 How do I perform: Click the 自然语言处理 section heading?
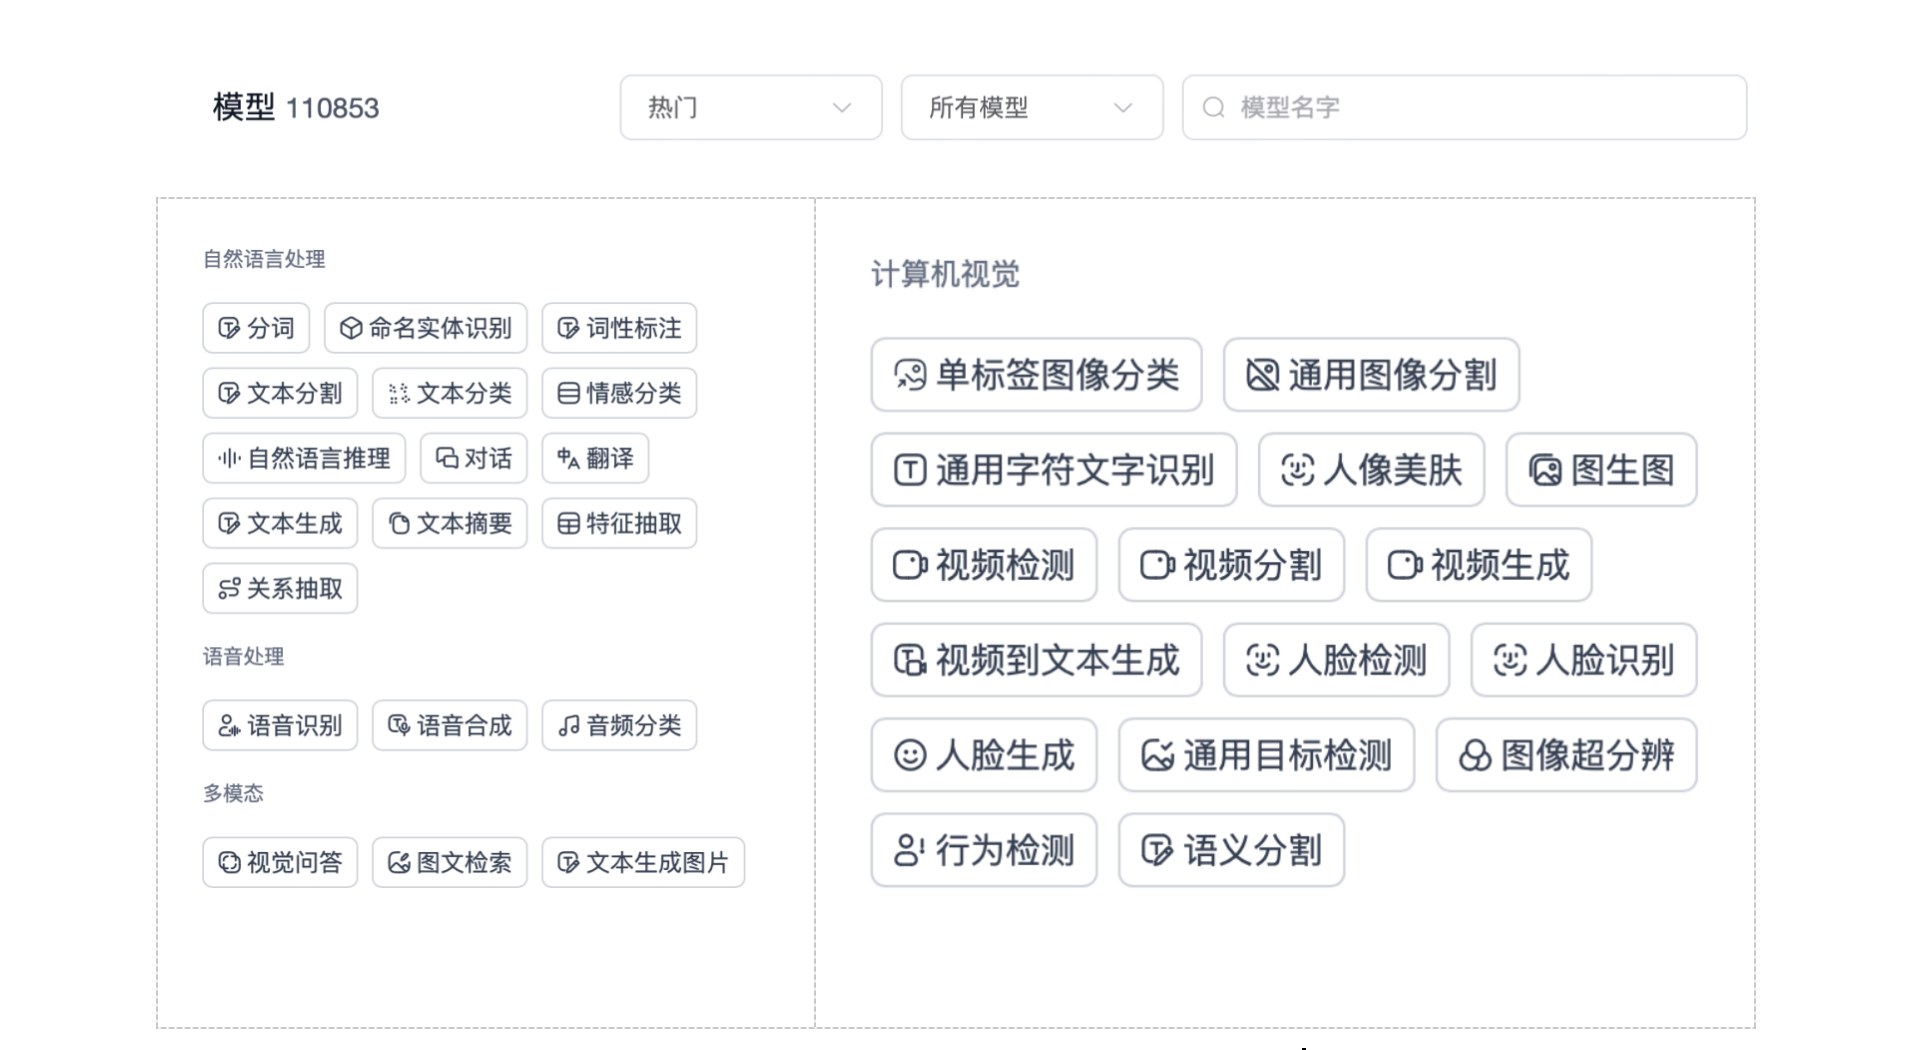[263, 258]
